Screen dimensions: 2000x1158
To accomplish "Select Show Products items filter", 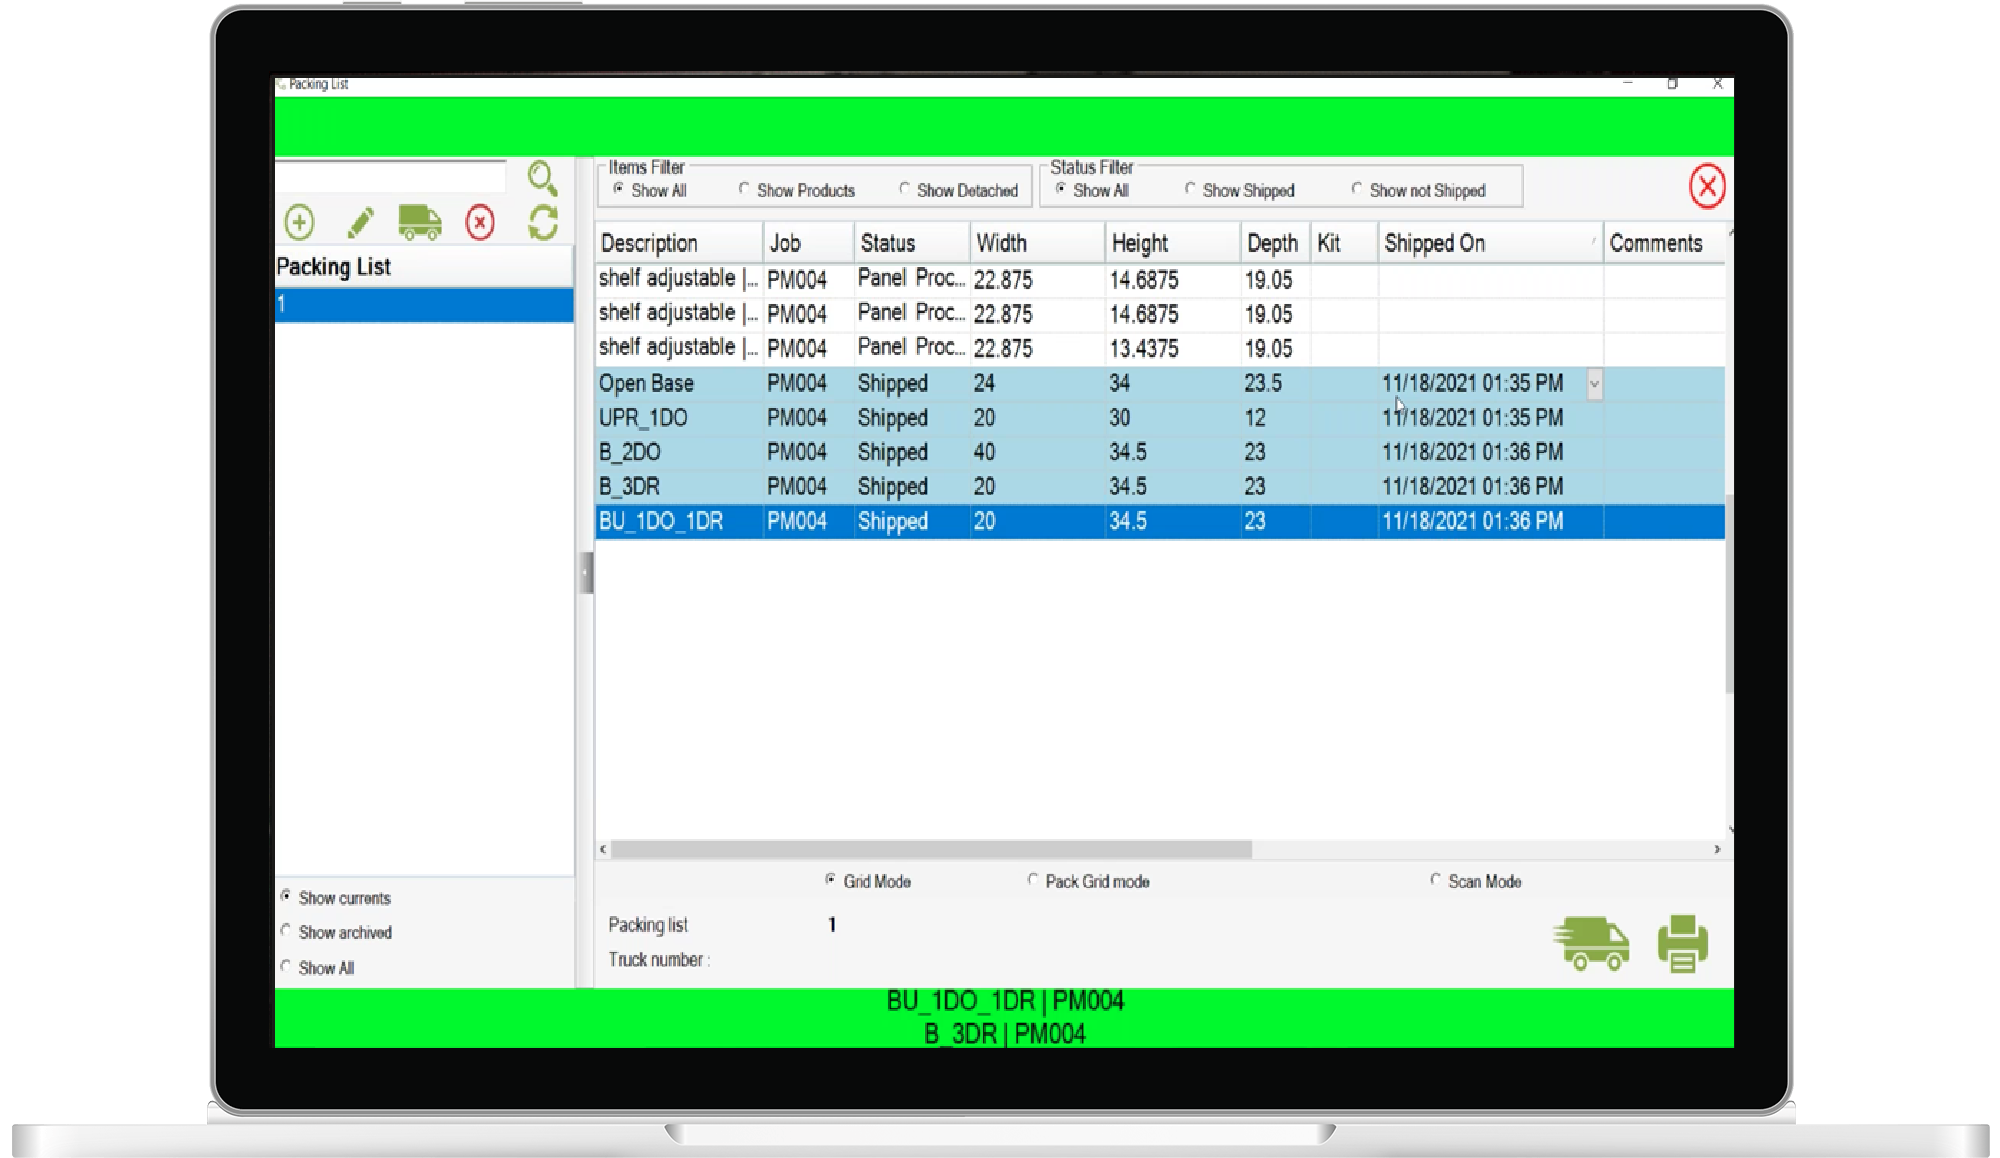I will coord(745,189).
